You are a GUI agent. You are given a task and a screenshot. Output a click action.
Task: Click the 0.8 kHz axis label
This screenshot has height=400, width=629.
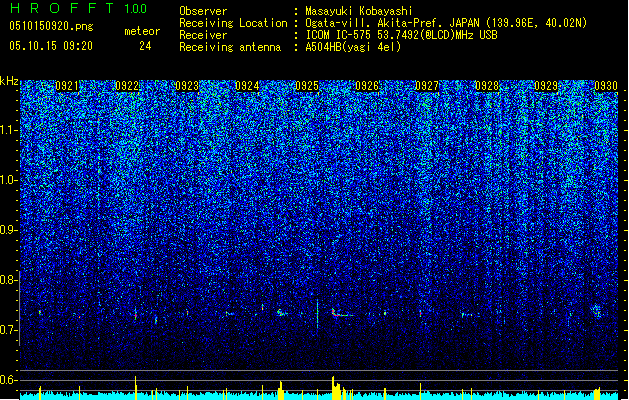(8, 280)
